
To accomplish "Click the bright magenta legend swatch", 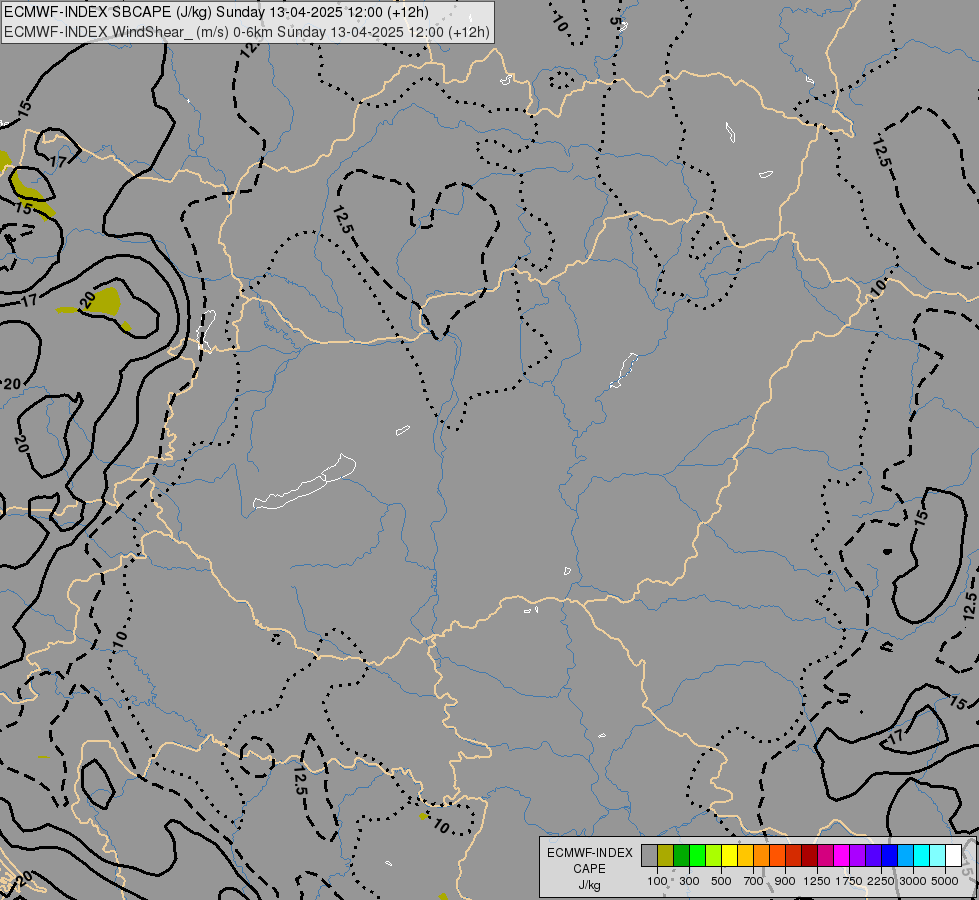I will click(x=841, y=856).
